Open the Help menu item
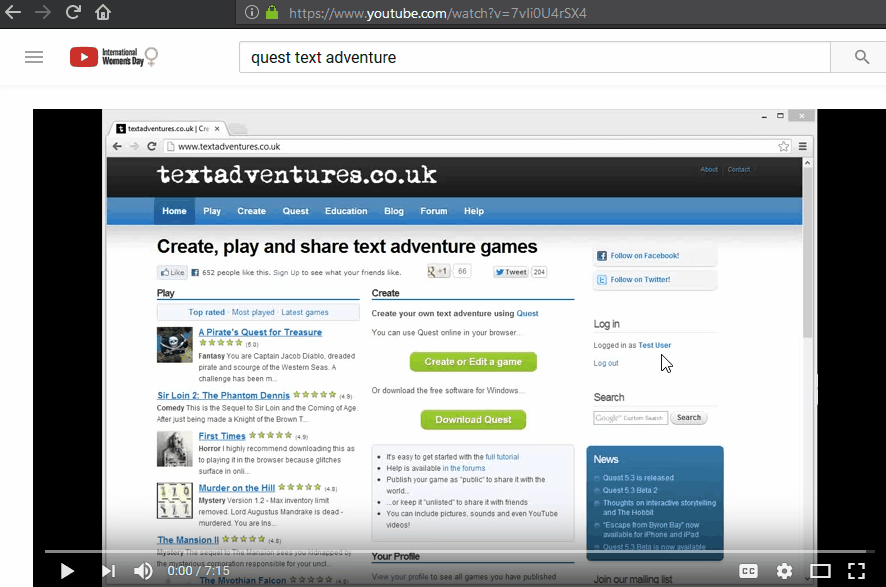 (474, 211)
